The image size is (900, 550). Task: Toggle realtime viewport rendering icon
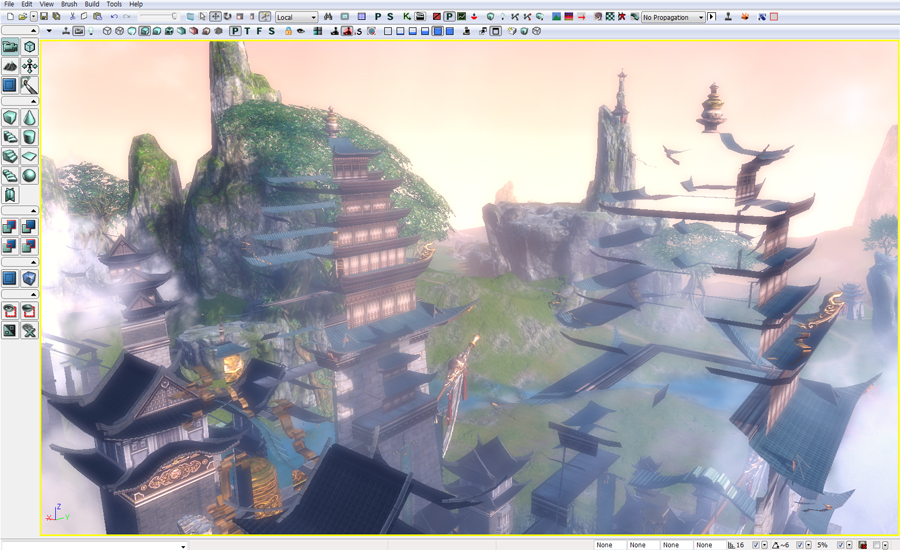66,31
